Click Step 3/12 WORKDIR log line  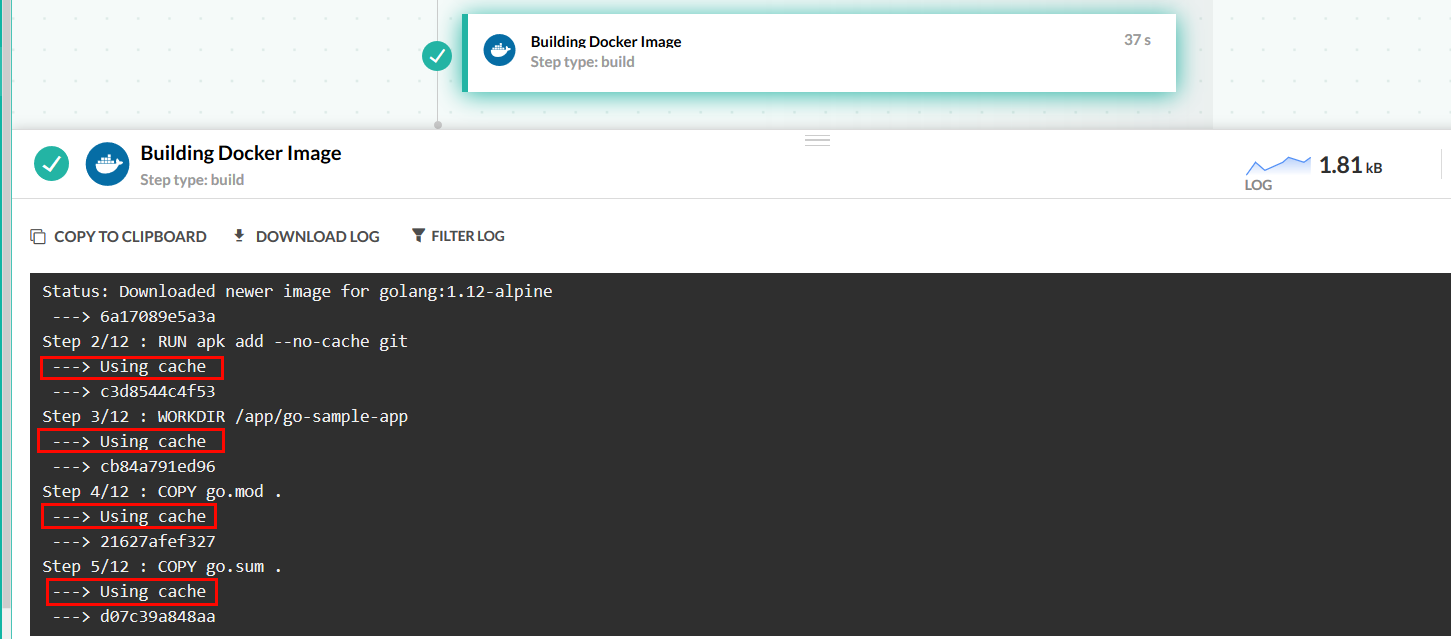225,416
